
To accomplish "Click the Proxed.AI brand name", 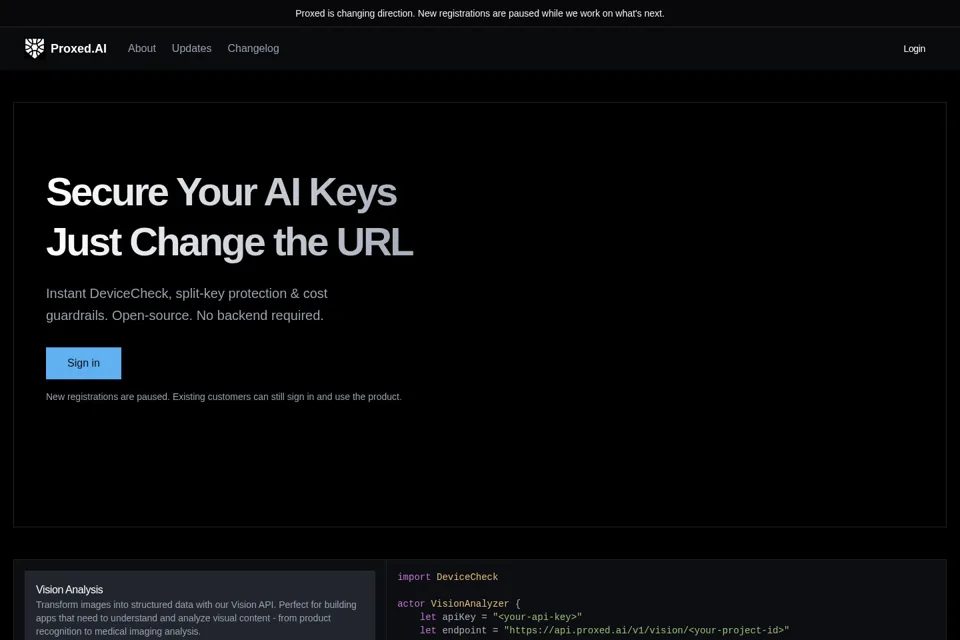I will click(x=78, y=48).
